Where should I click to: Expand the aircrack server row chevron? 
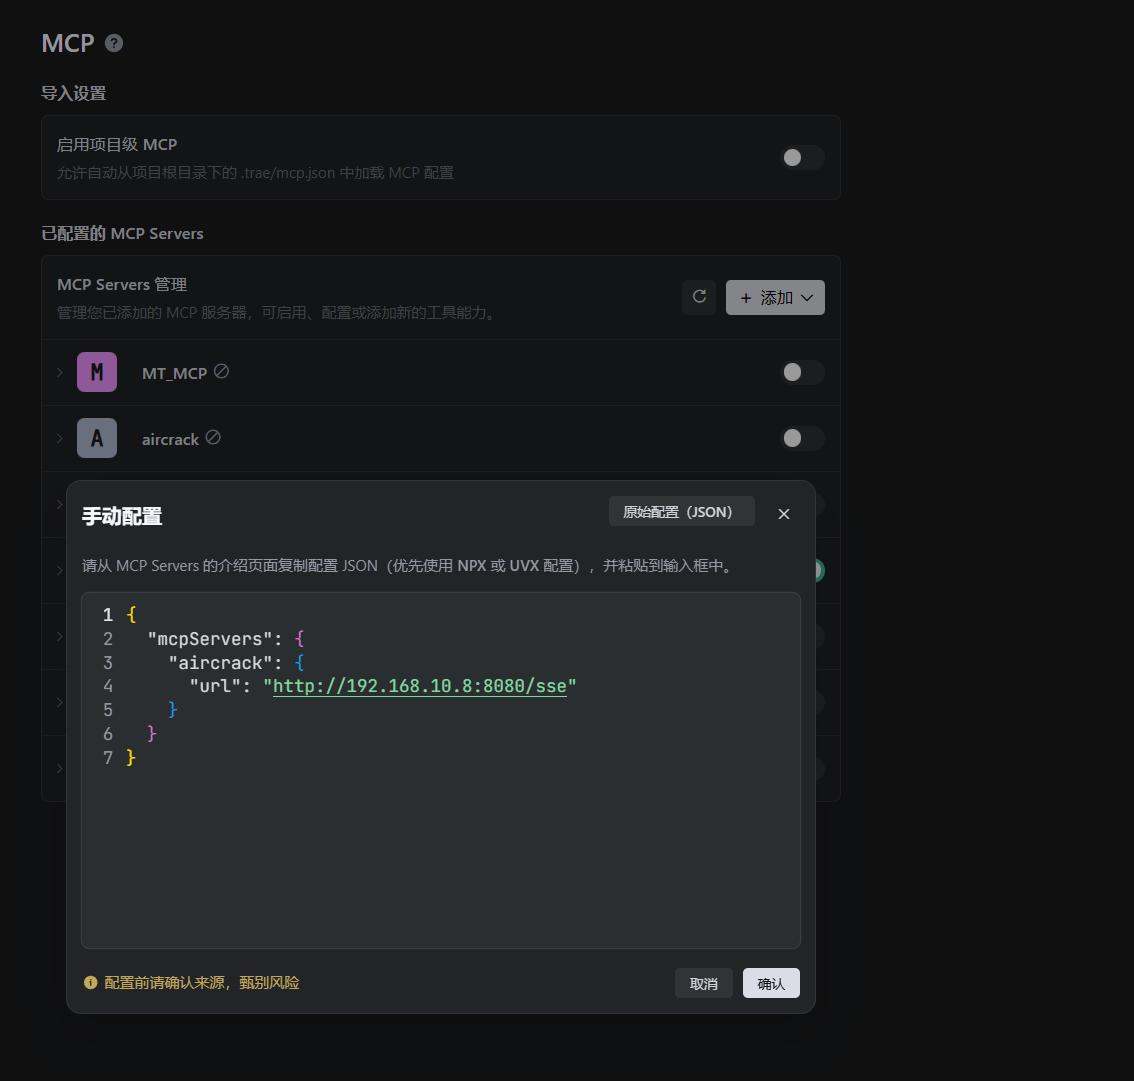(60, 438)
